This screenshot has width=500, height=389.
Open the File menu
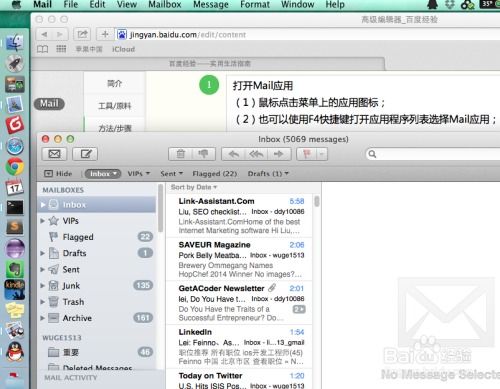[x=70, y=5]
